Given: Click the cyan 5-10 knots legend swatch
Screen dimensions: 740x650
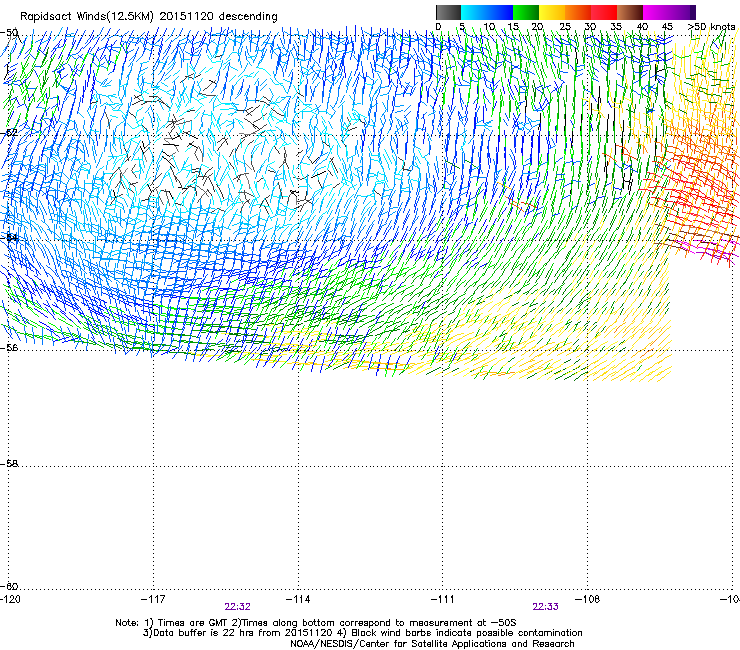Looking at the screenshot, I should tap(474, 12).
